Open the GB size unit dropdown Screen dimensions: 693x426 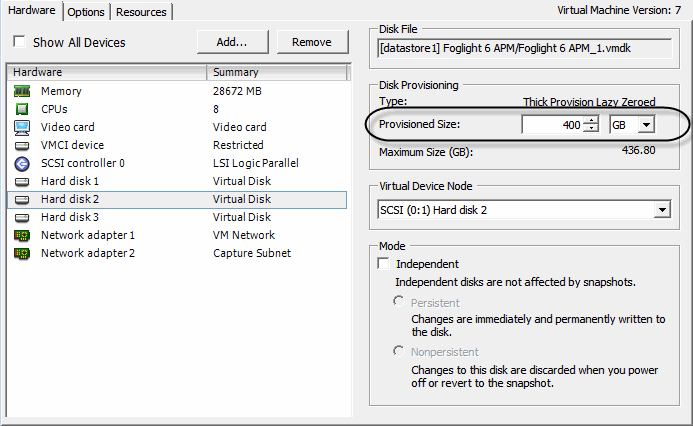point(645,125)
